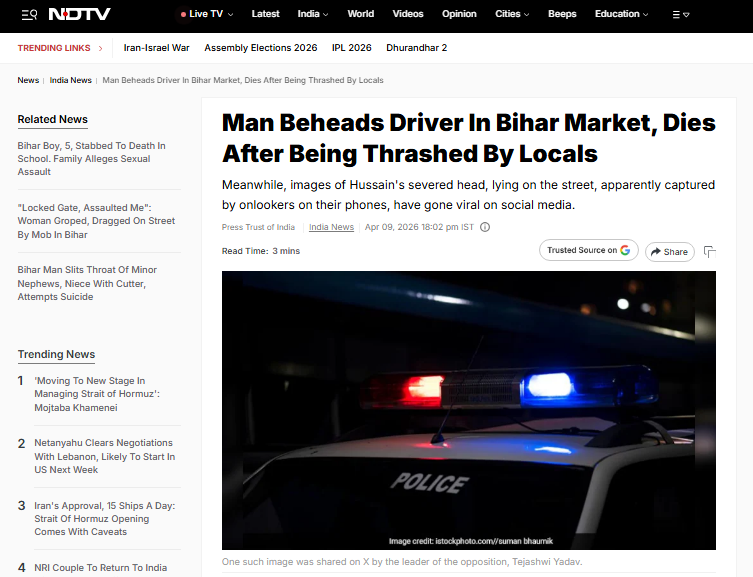Click the Google icon in Trusted Source button
Image resolution: width=753 pixels, height=577 pixels.
(x=625, y=250)
